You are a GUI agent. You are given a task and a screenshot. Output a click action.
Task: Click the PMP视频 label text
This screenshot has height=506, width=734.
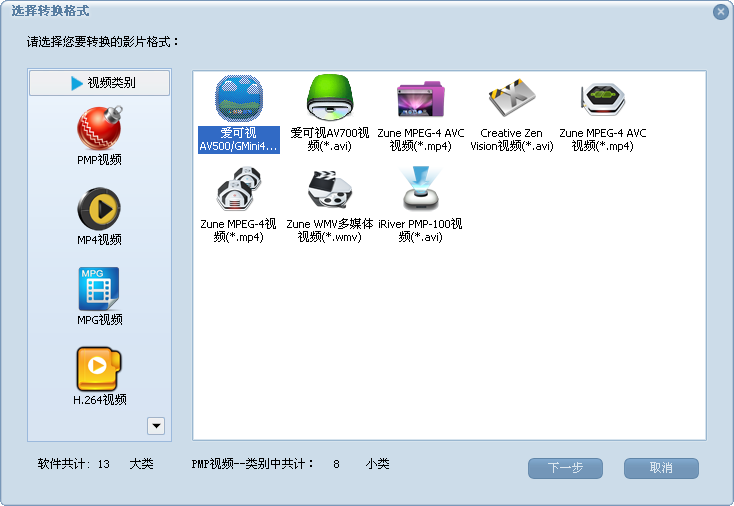pos(99,160)
